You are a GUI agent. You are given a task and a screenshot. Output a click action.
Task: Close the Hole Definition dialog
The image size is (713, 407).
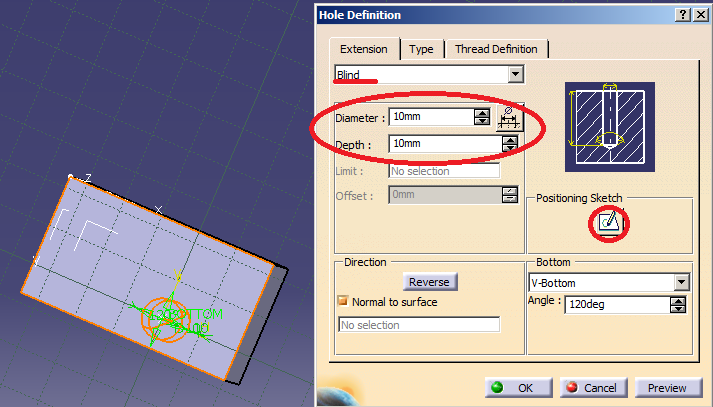[x=701, y=15]
